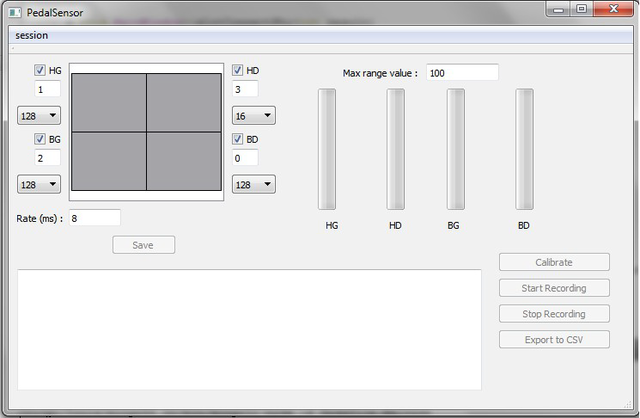Click the HG channel number field
Viewport: 640px width, 418px height.
tap(47, 89)
